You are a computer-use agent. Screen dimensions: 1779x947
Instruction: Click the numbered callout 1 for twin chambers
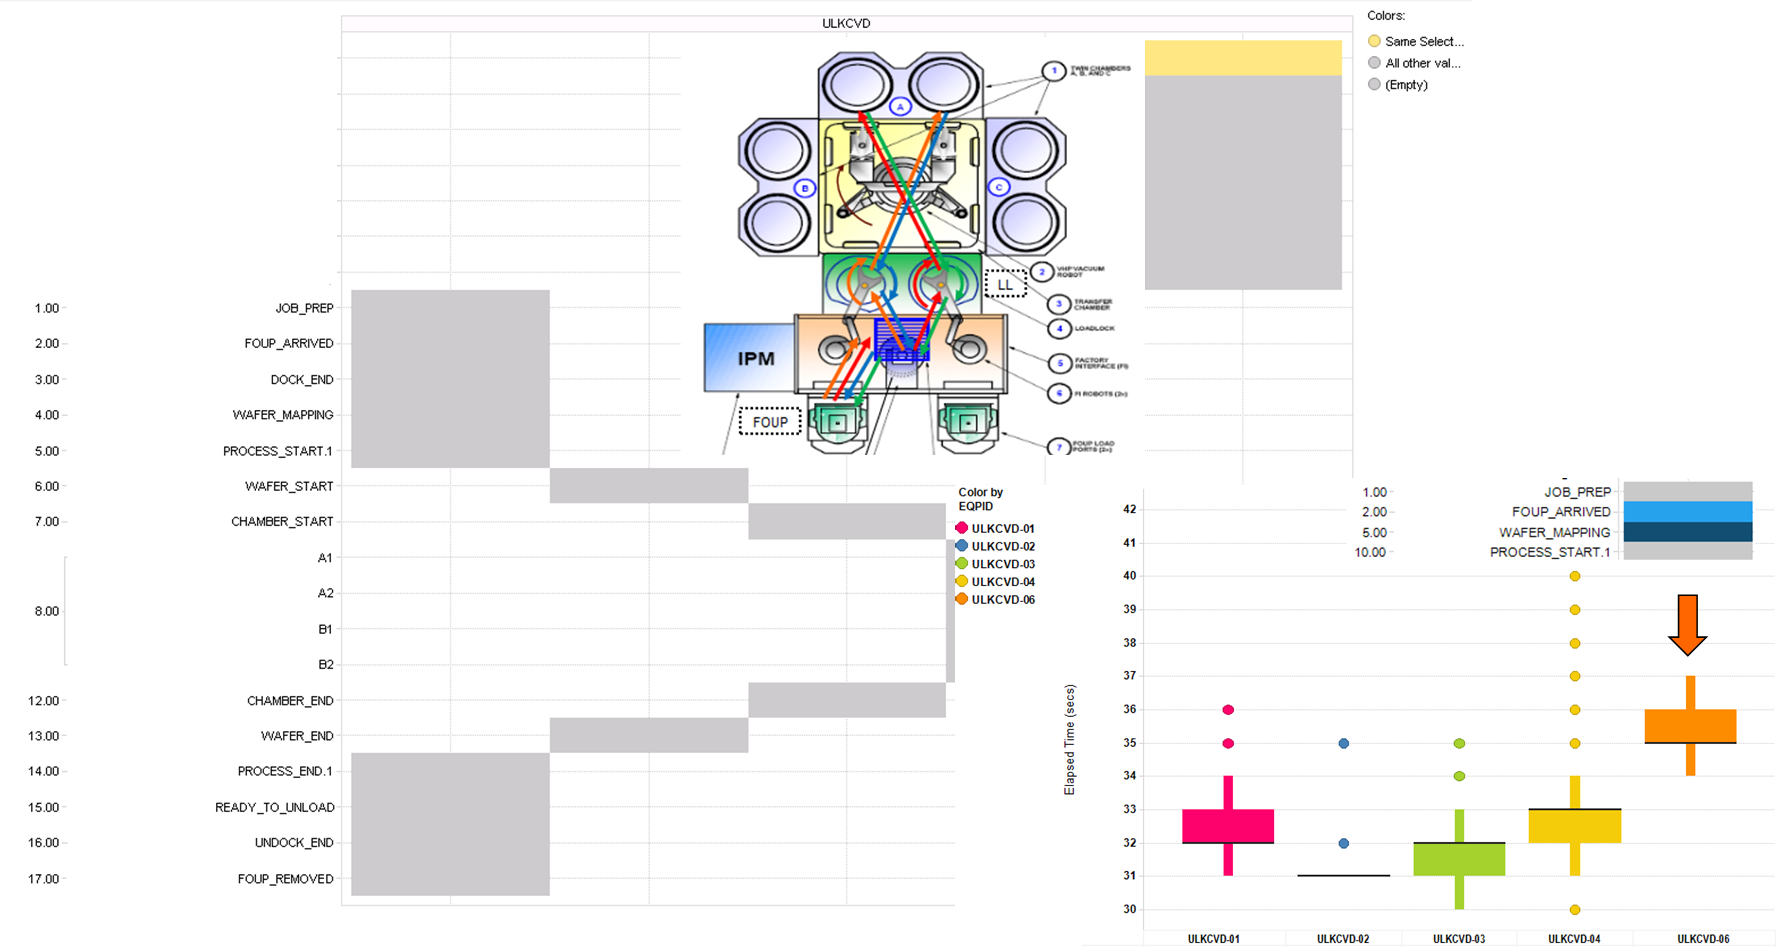[x=1053, y=71]
